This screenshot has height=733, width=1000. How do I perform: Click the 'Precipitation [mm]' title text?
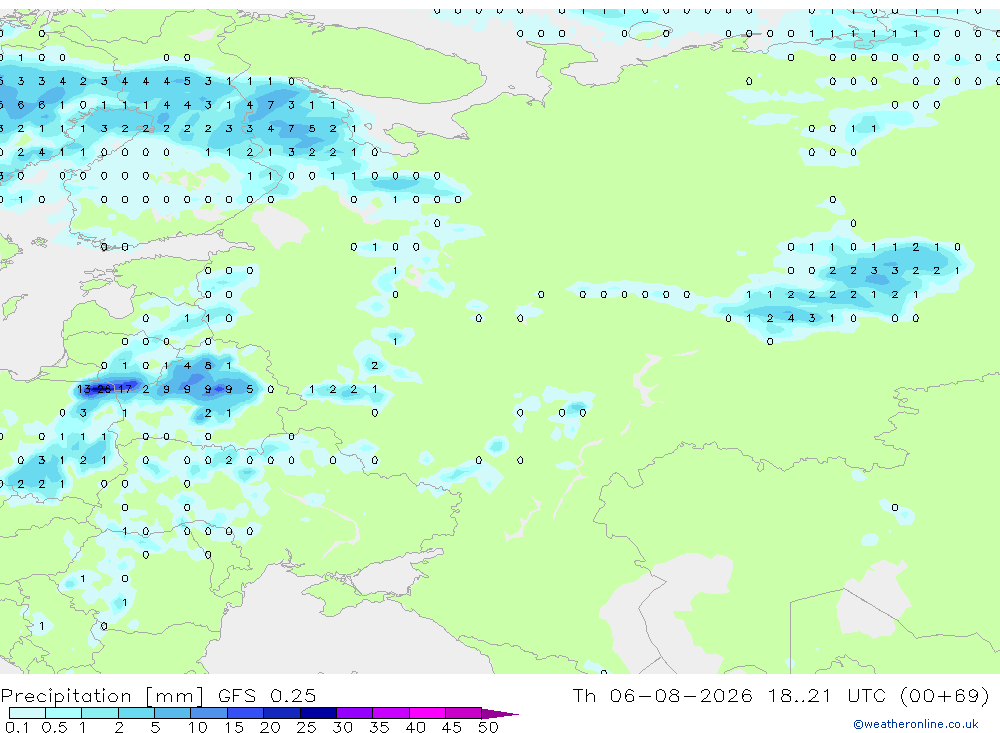click(x=103, y=696)
